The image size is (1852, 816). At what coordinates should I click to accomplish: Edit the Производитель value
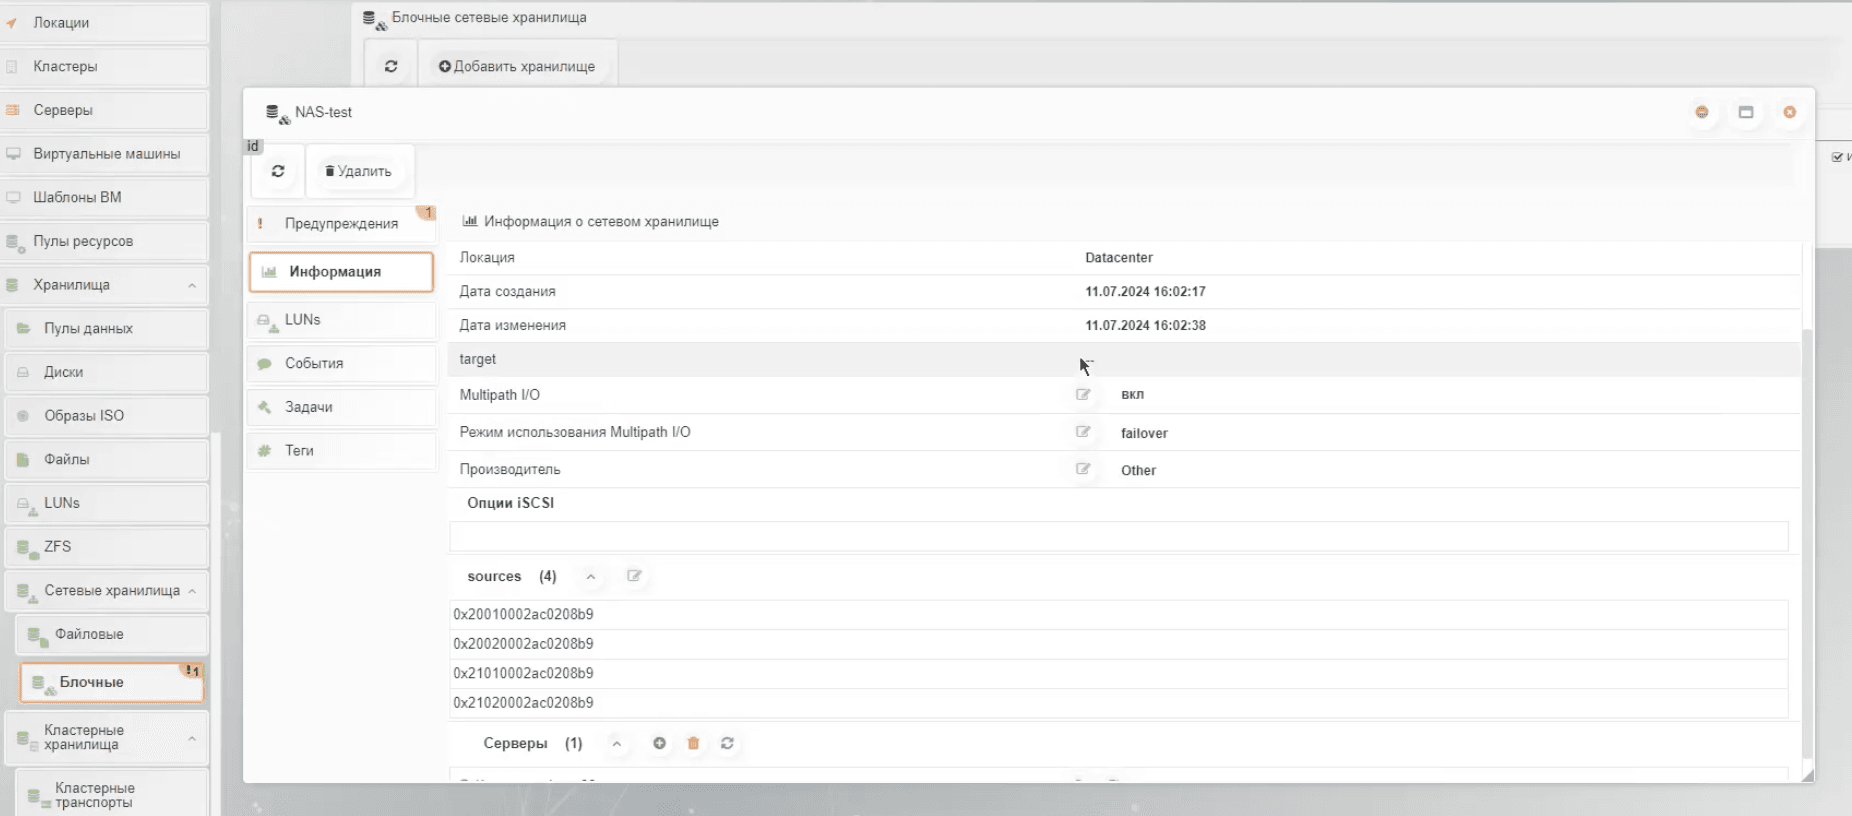(1082, 469)
